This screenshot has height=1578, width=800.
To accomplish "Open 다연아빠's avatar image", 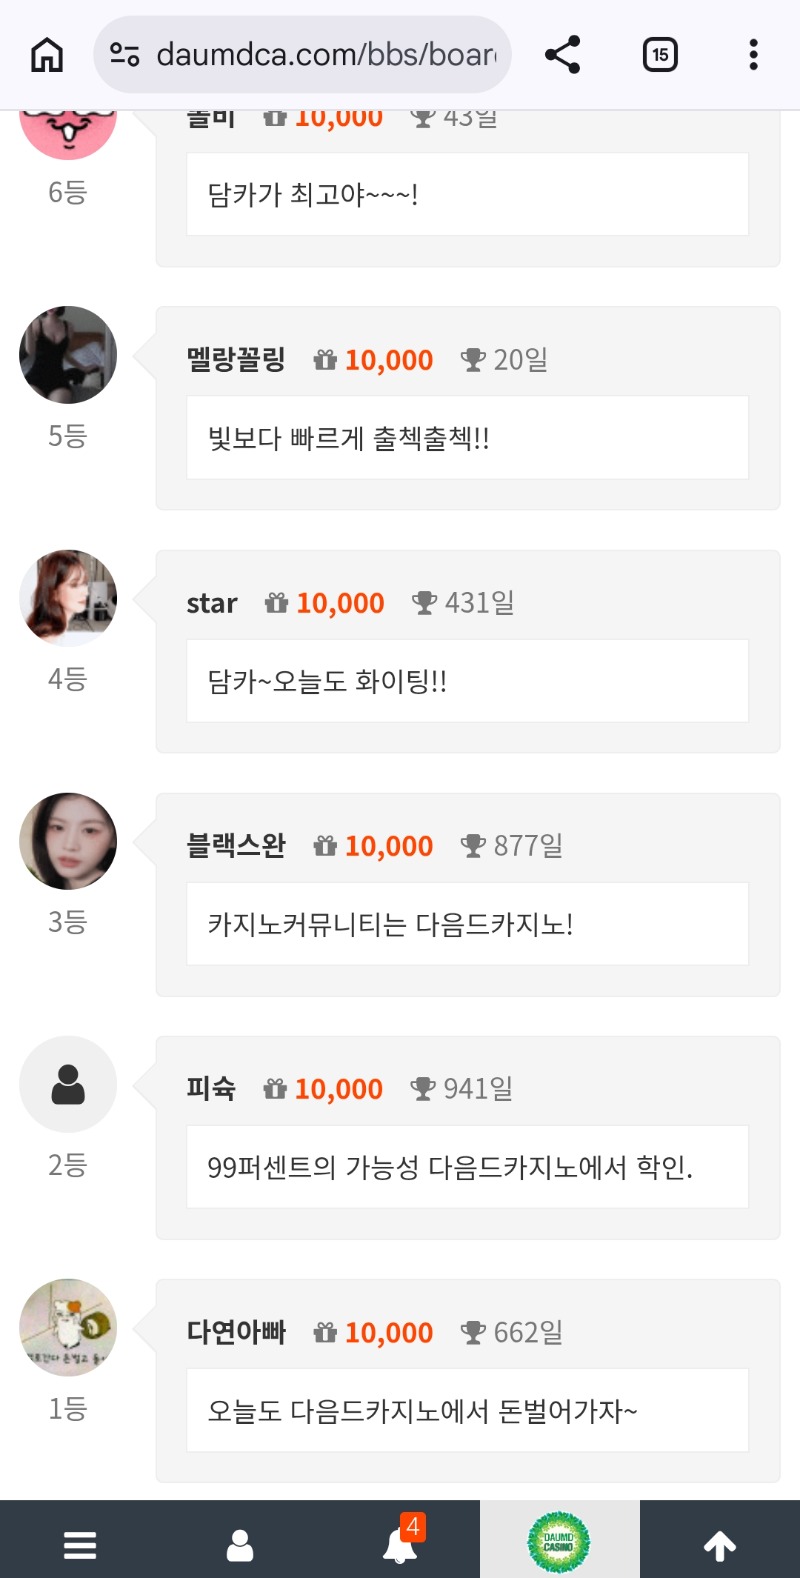I will pyautogui.click(x=68, y=1327).
